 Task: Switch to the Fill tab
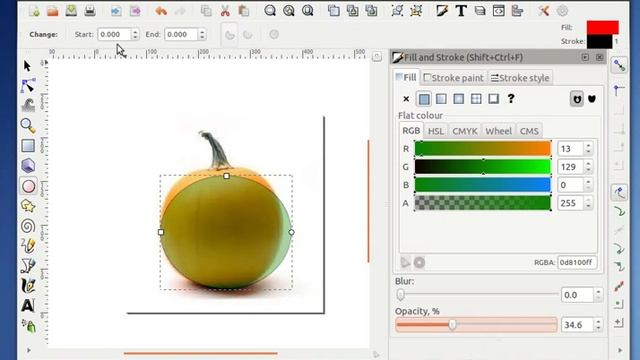(407, 78)
